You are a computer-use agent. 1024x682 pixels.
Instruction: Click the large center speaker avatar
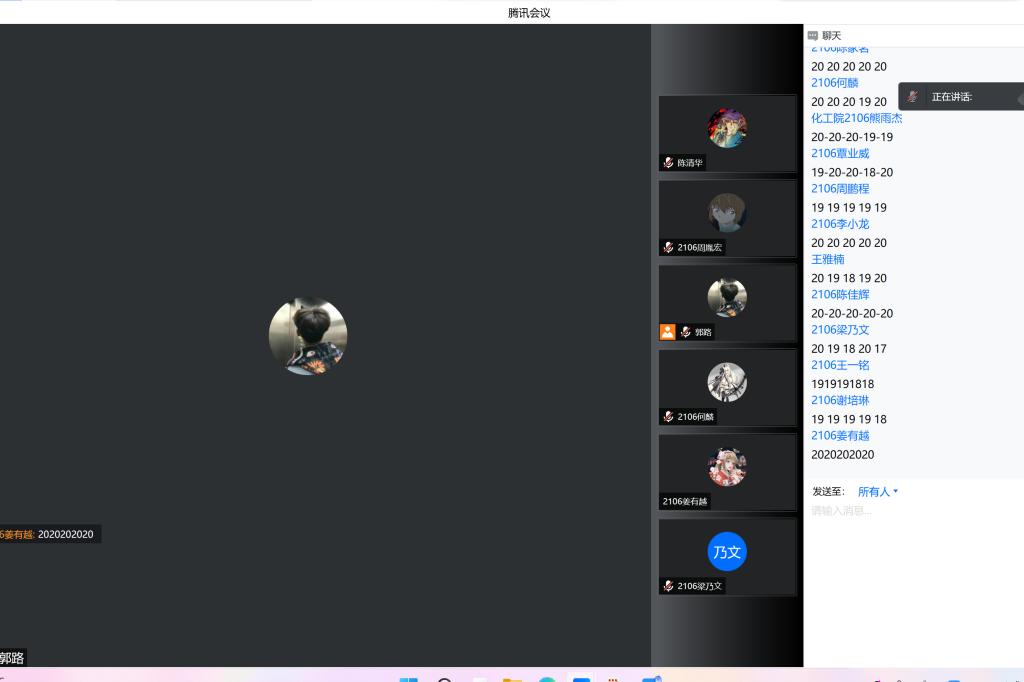(x=308, y=336)
